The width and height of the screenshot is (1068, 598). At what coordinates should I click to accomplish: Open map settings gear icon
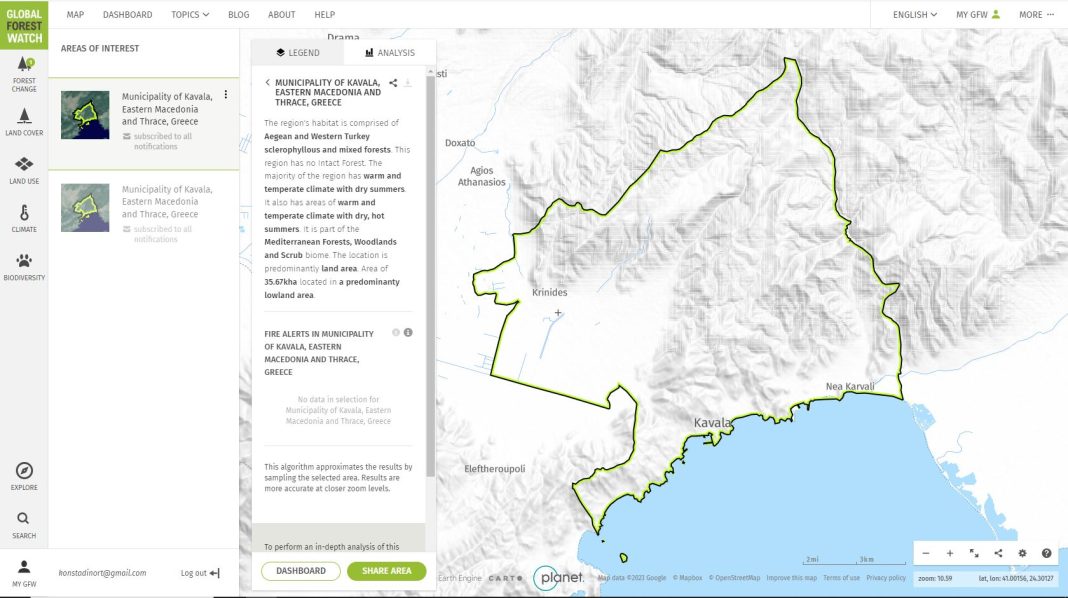click(1022, 553)
